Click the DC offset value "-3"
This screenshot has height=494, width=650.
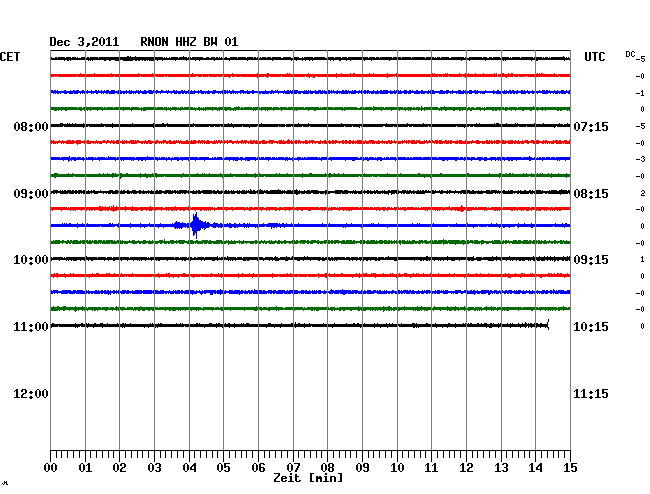point(640,159)
